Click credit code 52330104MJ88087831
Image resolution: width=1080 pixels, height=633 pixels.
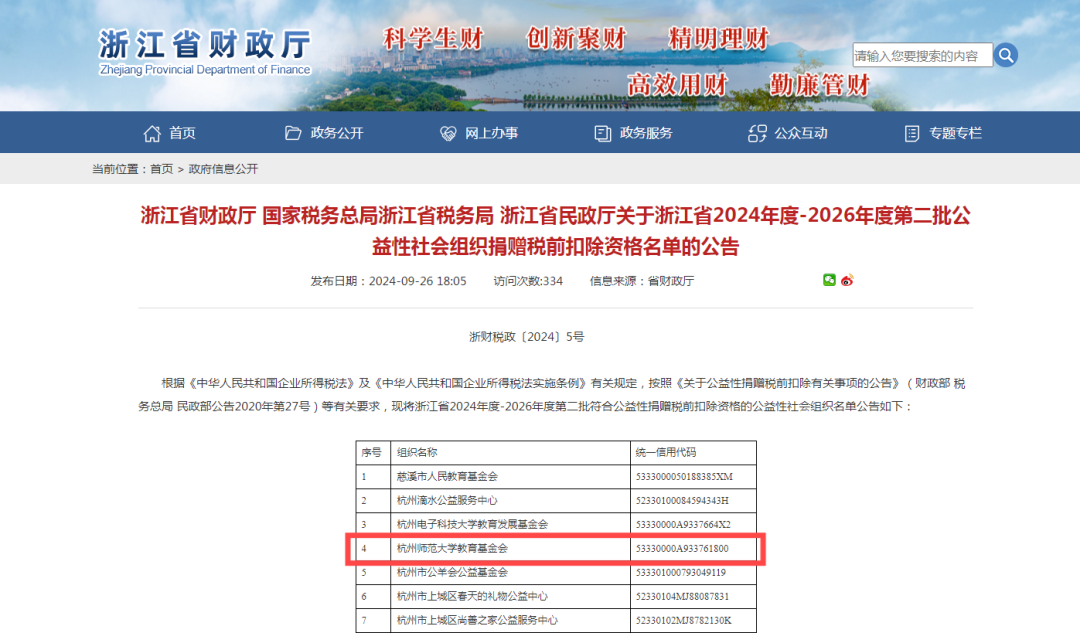click(x=682, y=596)
